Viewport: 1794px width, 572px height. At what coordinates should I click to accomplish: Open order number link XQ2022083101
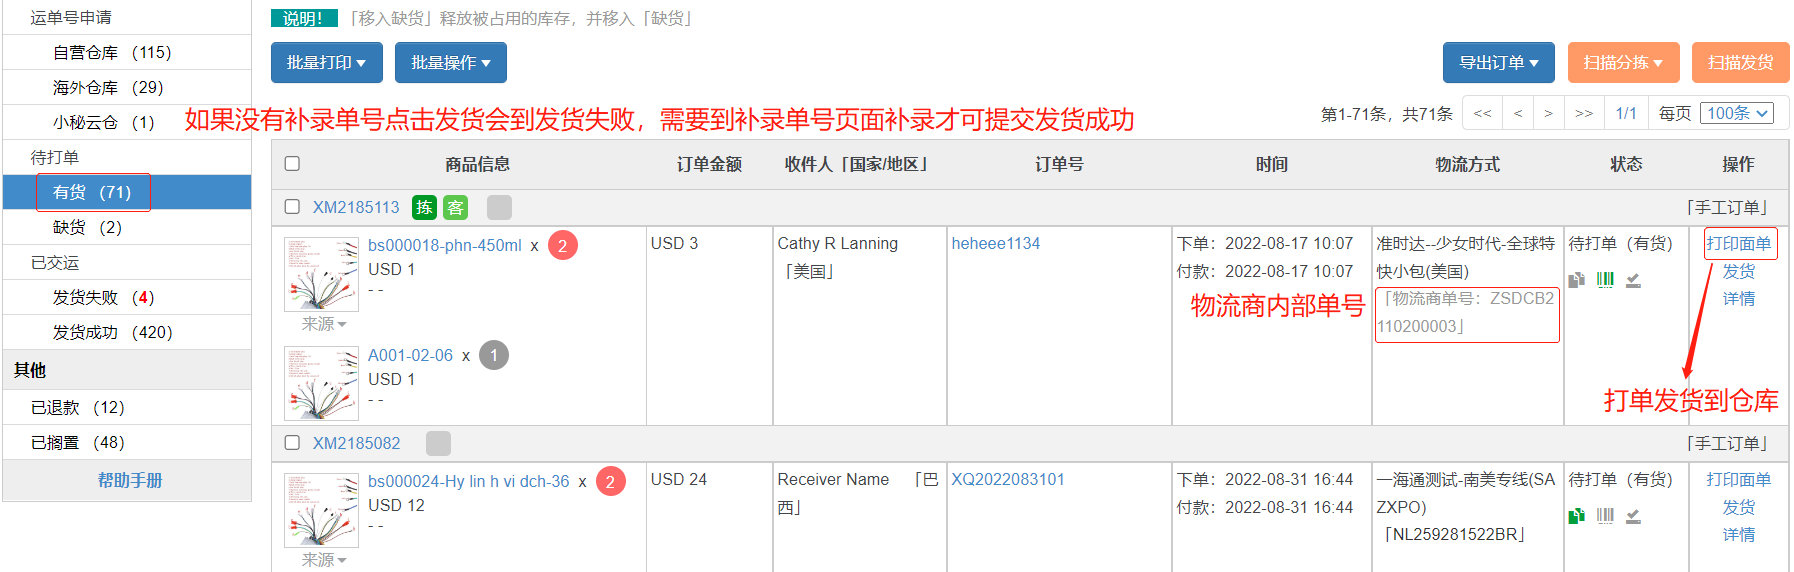click(1008, 479)
